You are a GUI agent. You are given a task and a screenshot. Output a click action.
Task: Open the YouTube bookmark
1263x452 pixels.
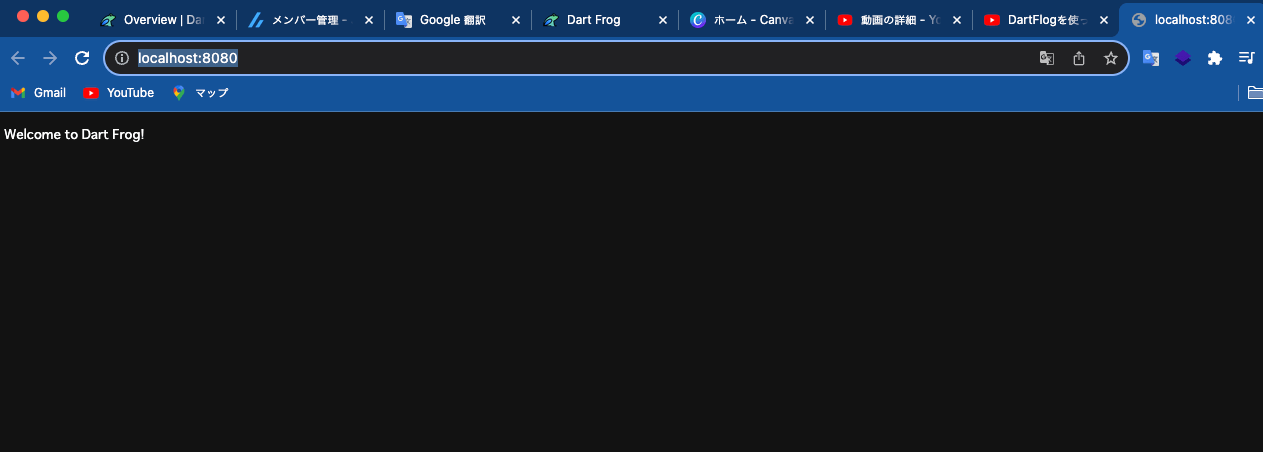tap(119, 93)
